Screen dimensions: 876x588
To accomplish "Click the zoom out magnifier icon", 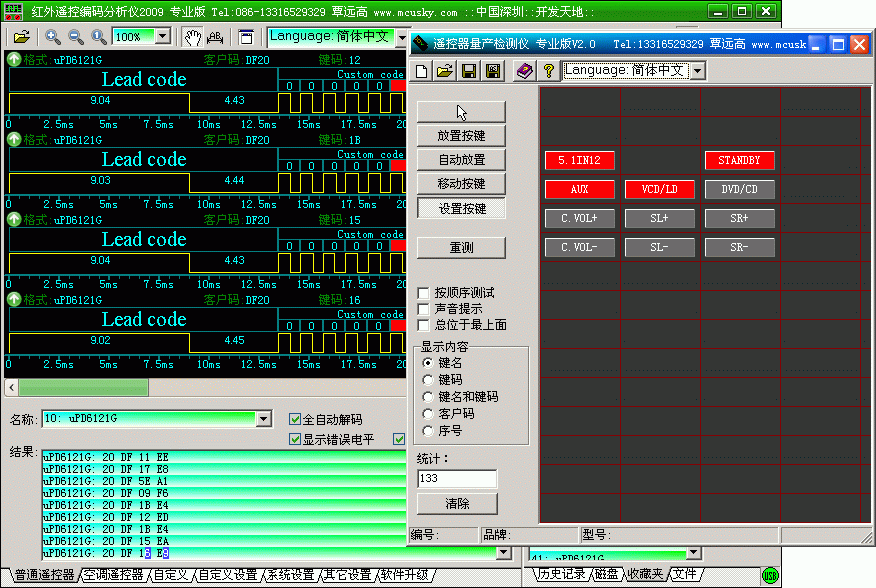I will [76, 37].
